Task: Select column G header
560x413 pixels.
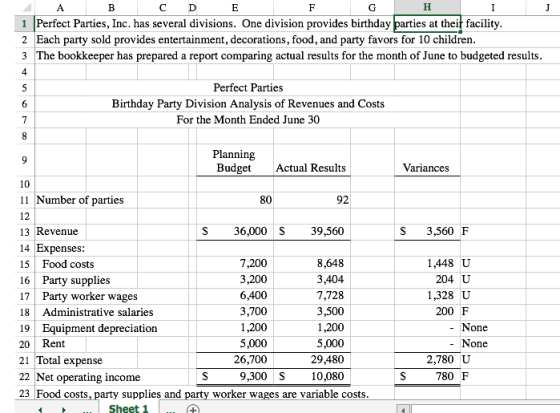Action: 372,8
